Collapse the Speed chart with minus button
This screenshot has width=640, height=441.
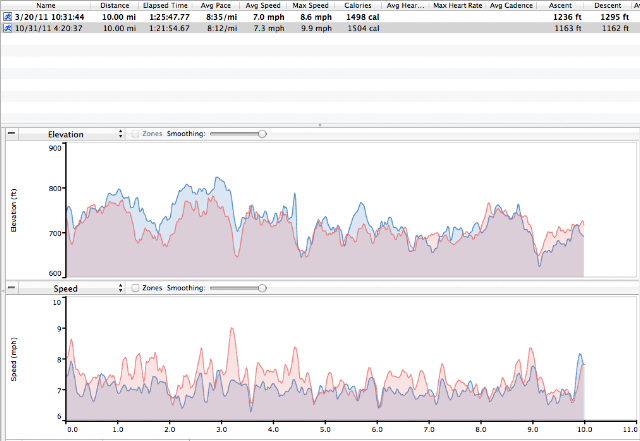point(11,288)
